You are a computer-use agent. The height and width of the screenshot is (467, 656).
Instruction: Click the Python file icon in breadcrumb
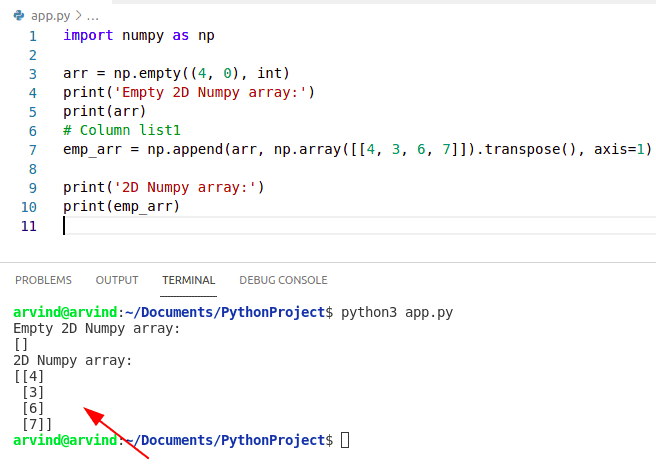click(x=19, y=15)
